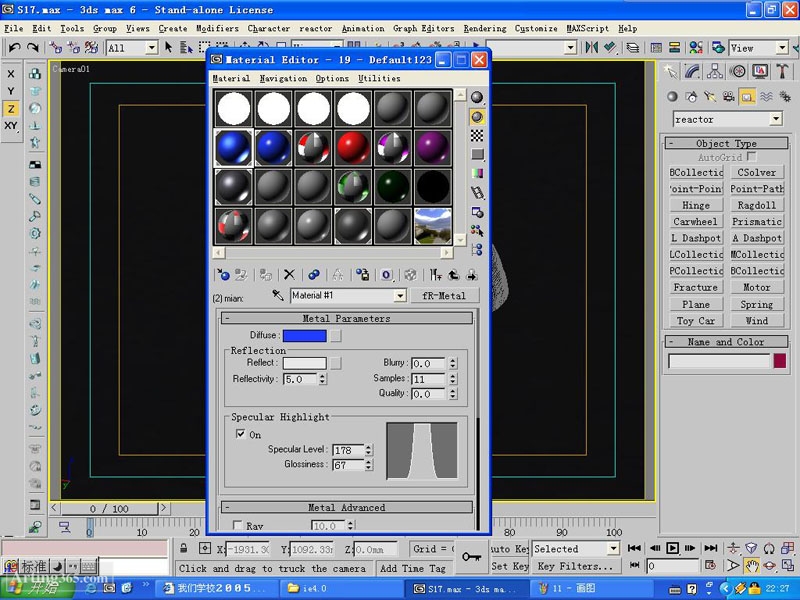
Task: Click the Mirror tool icon in main toolbar
Action: tap(591, 47)
